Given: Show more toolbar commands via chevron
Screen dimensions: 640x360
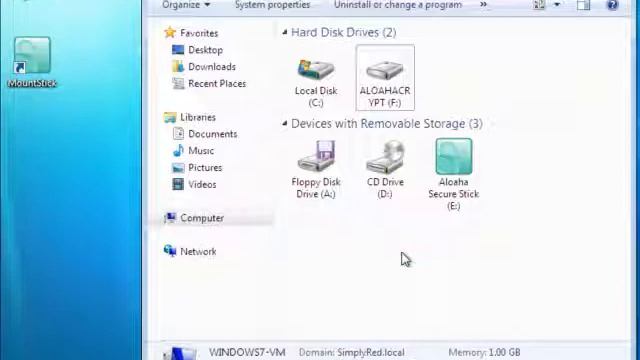Looking at the screenshot, I should (483, 4).
